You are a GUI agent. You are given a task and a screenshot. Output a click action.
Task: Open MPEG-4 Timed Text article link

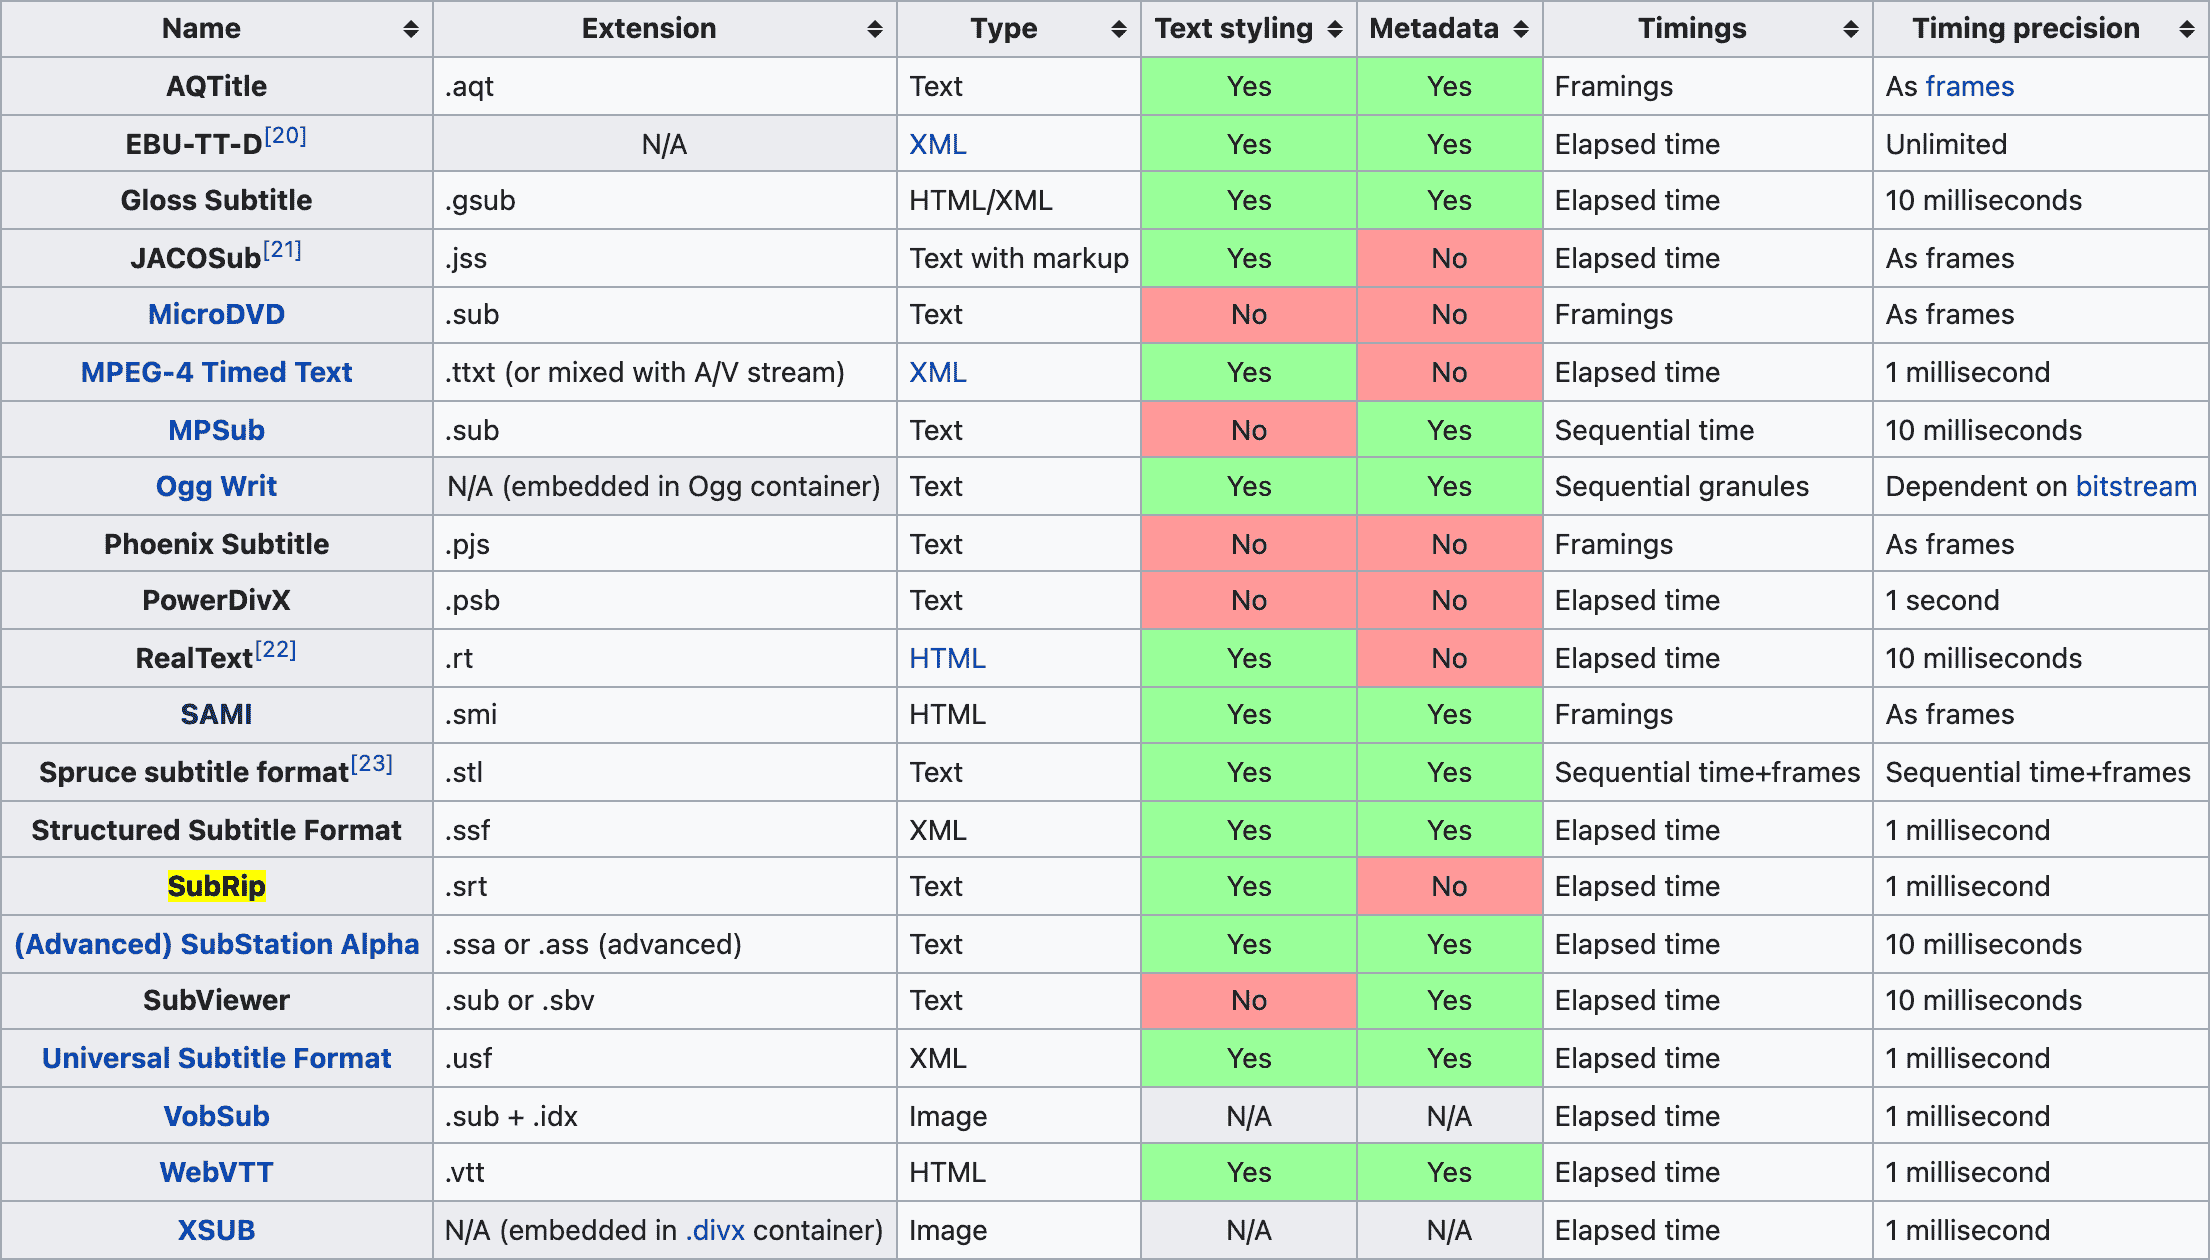216,373
